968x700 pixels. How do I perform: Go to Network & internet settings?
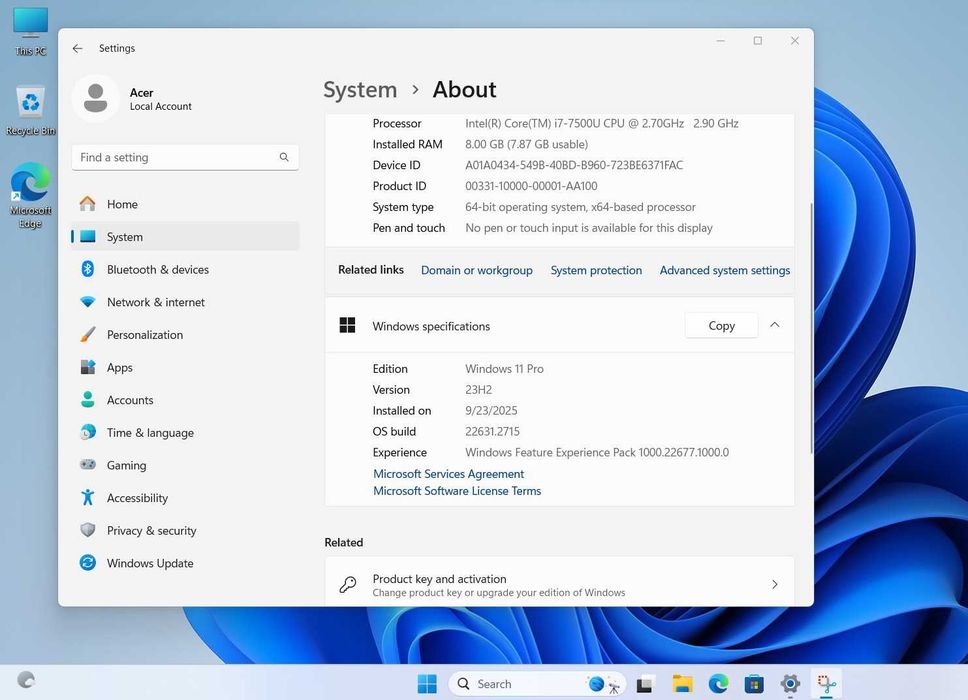point(185,302)
